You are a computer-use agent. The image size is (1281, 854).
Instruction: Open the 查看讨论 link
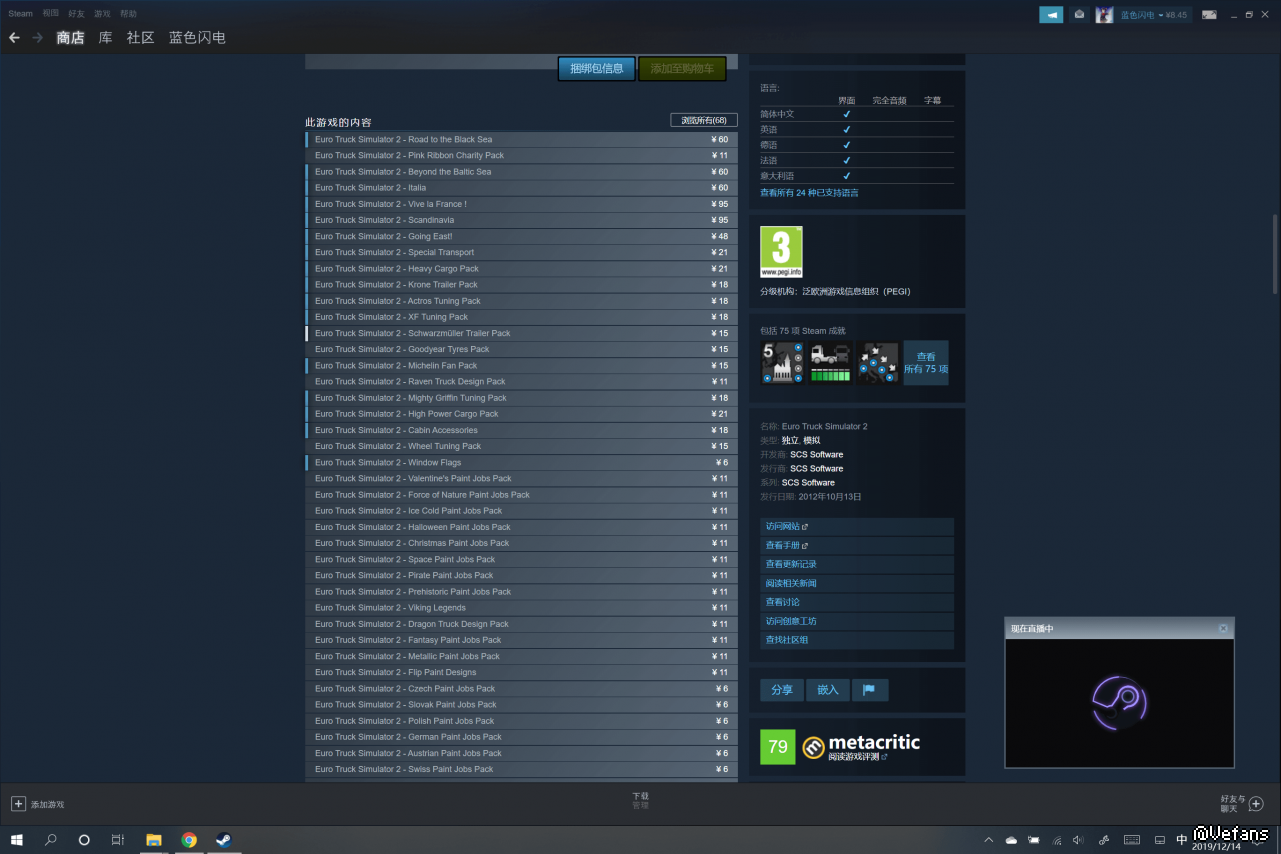click(x=857, y=603)
